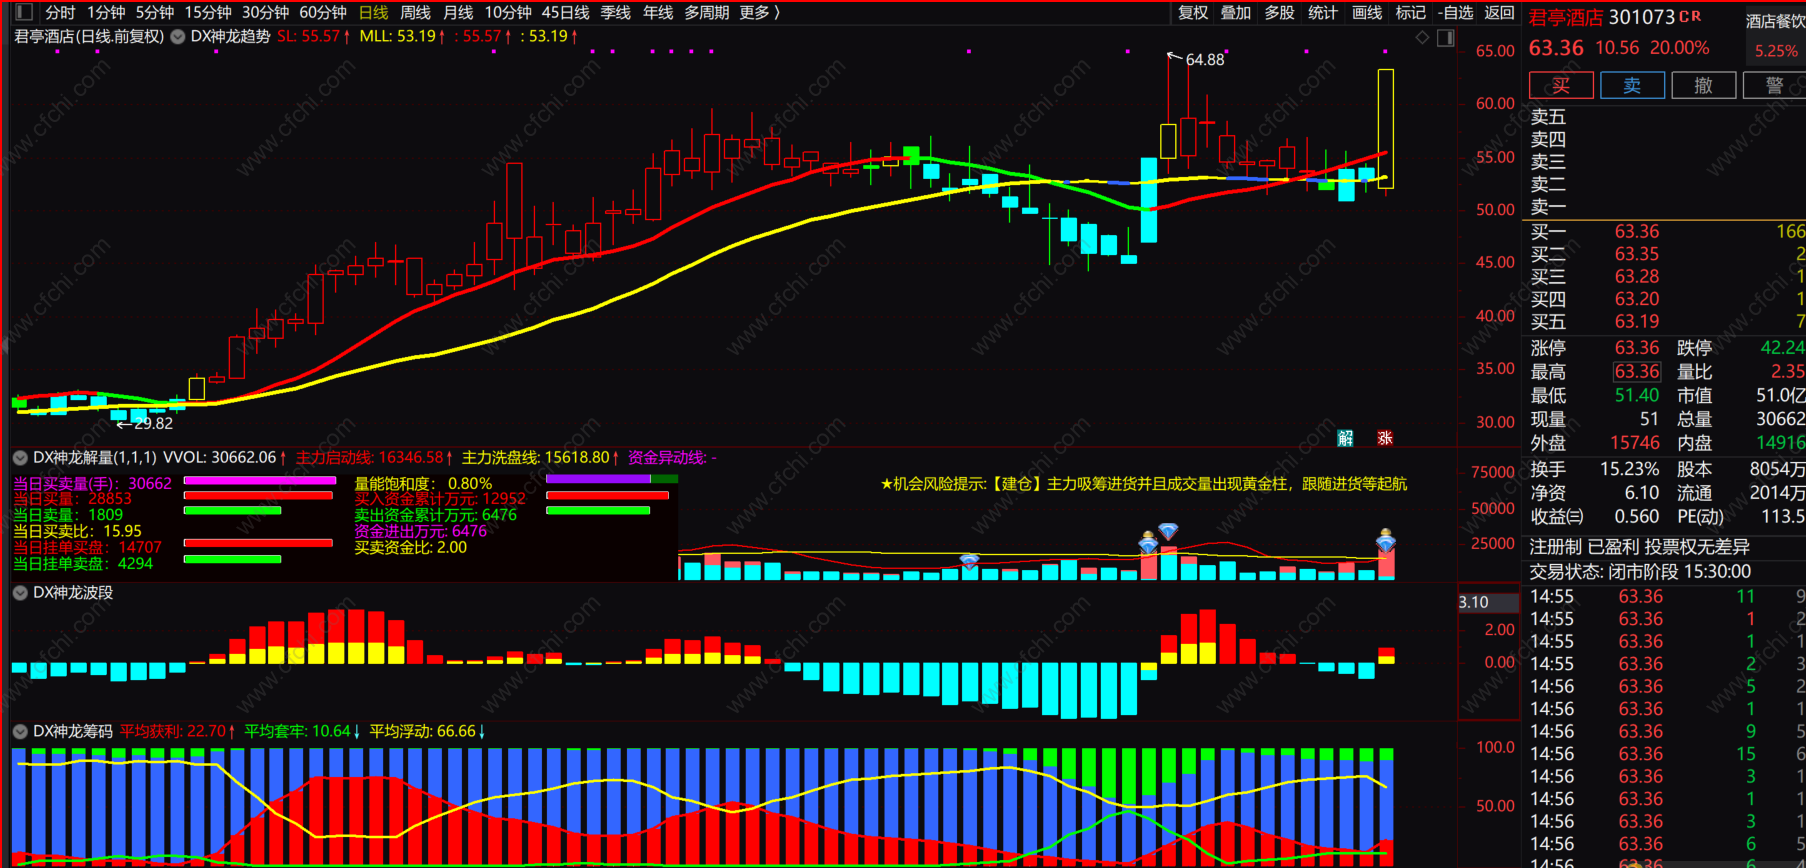Viewport: 1806px width, 868px height.
Task: Select the 1分钟 period
Action: click(106, 12)
